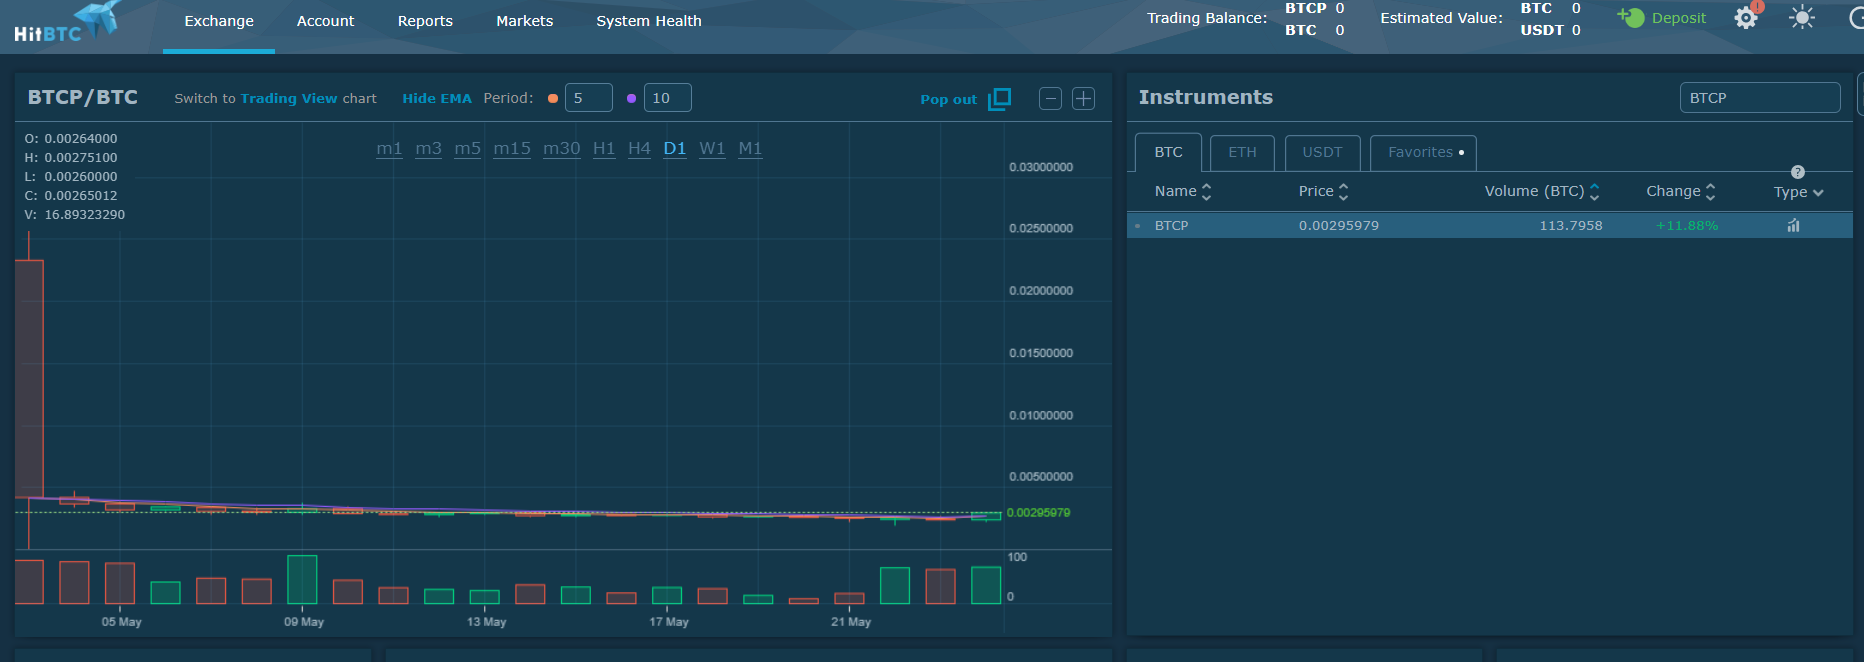Switch to ETH instruments tab

(1242, 153)
